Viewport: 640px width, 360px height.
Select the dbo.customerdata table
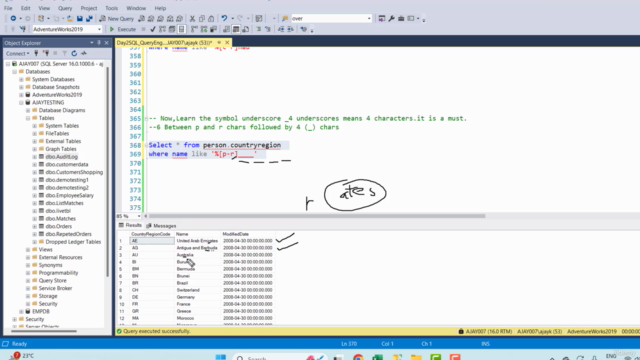(x=67, y=164)
